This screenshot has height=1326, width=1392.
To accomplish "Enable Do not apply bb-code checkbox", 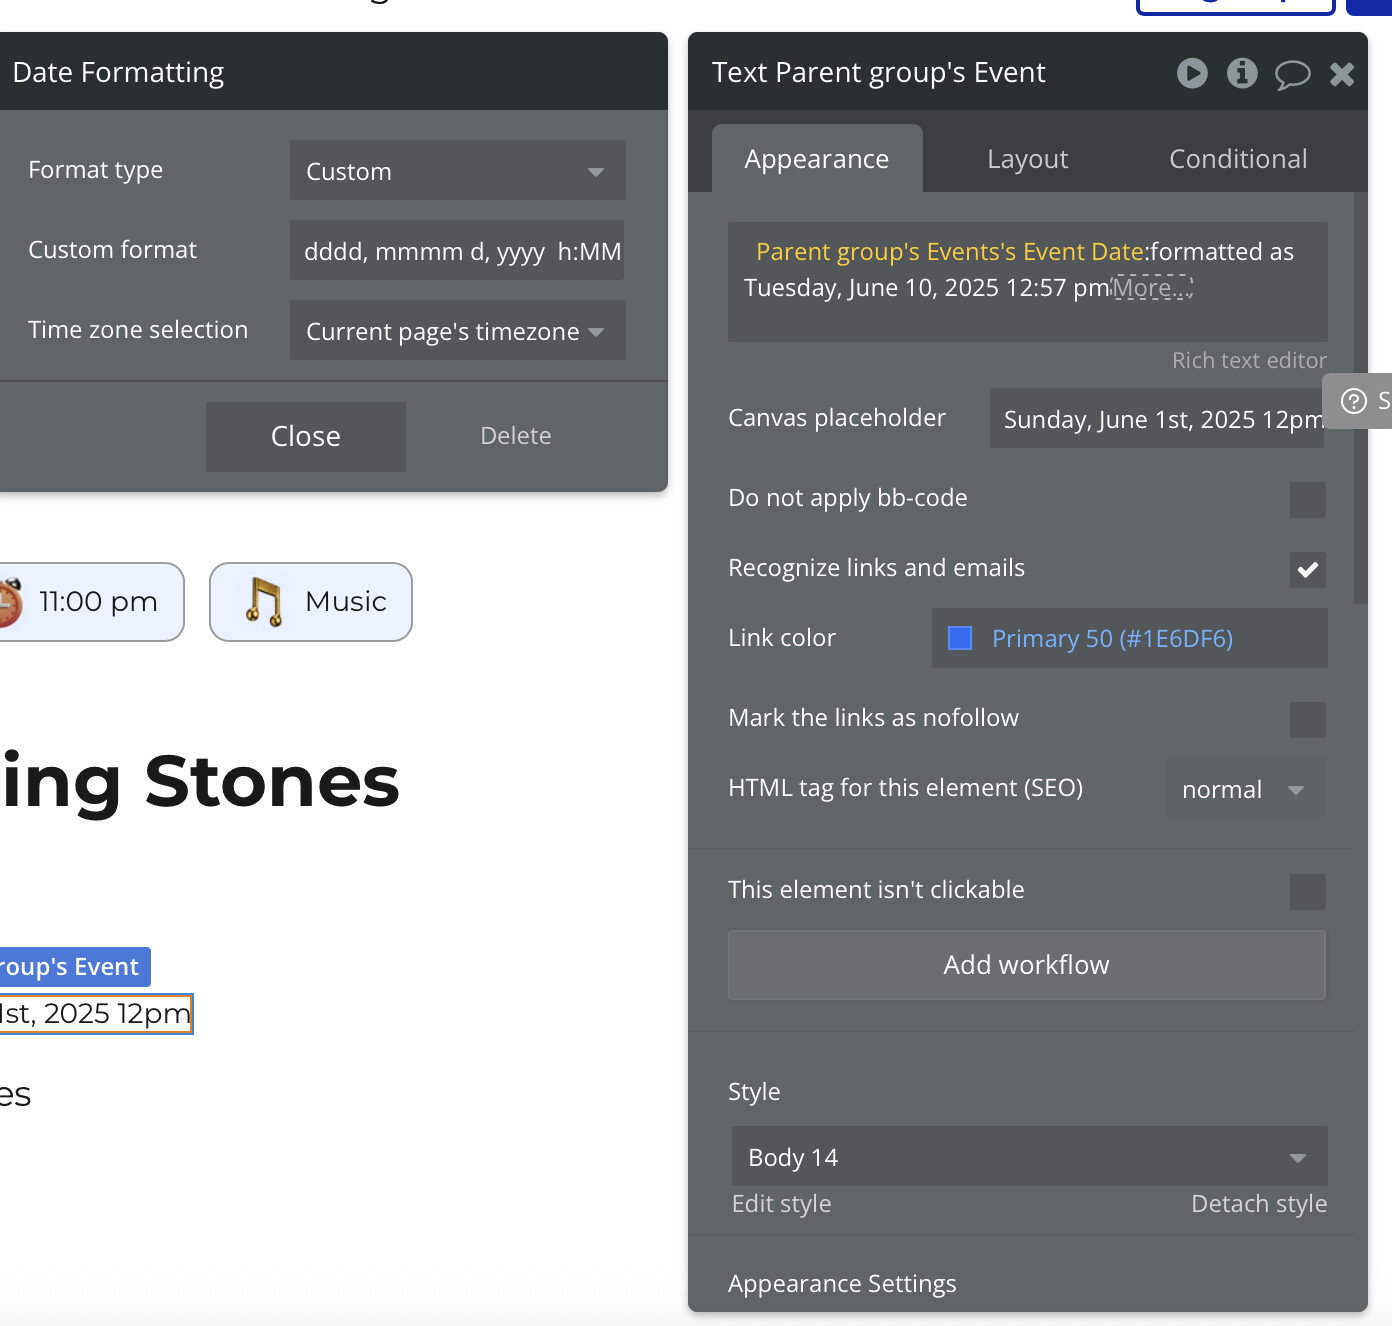I will click(1307, 499).
